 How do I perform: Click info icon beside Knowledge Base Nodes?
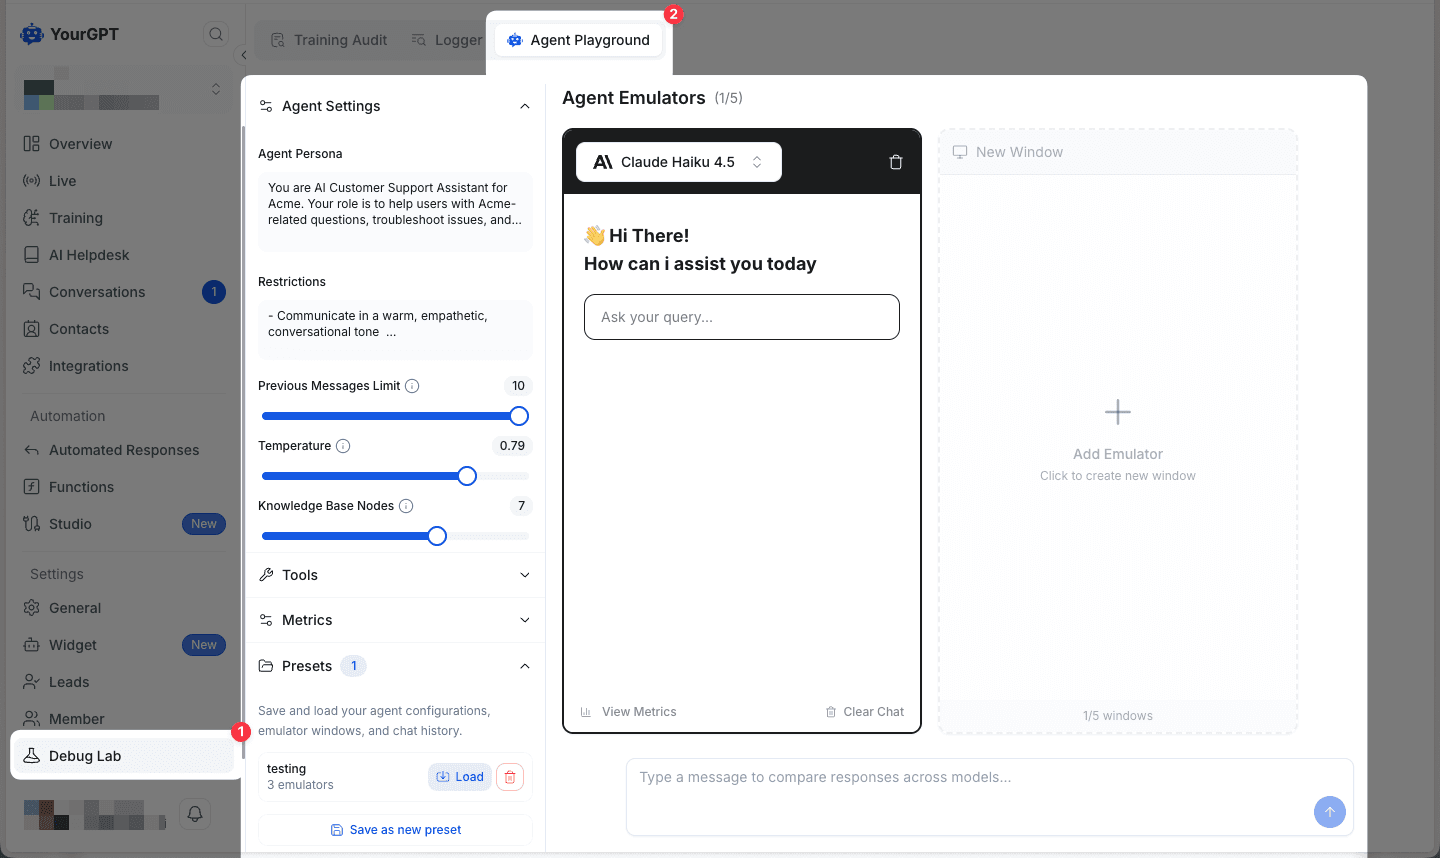[406, 506]
